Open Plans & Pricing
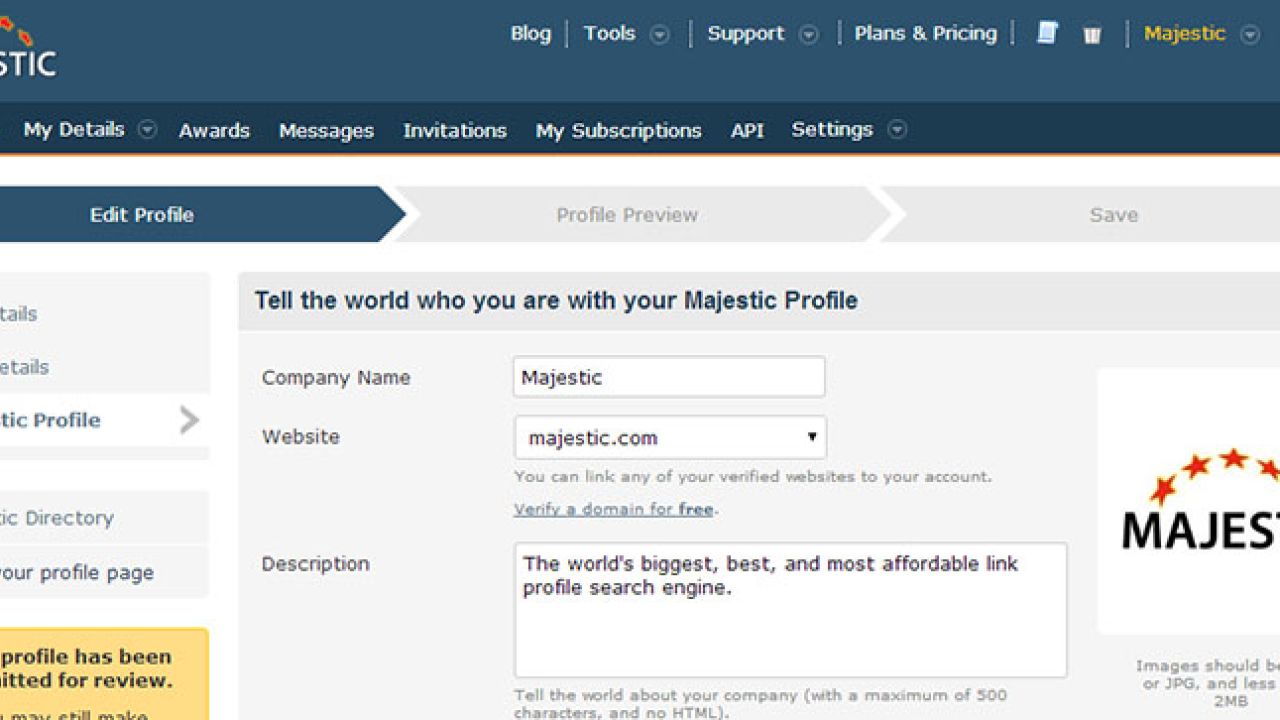1280x720 pixels. [x=925, y=34]
